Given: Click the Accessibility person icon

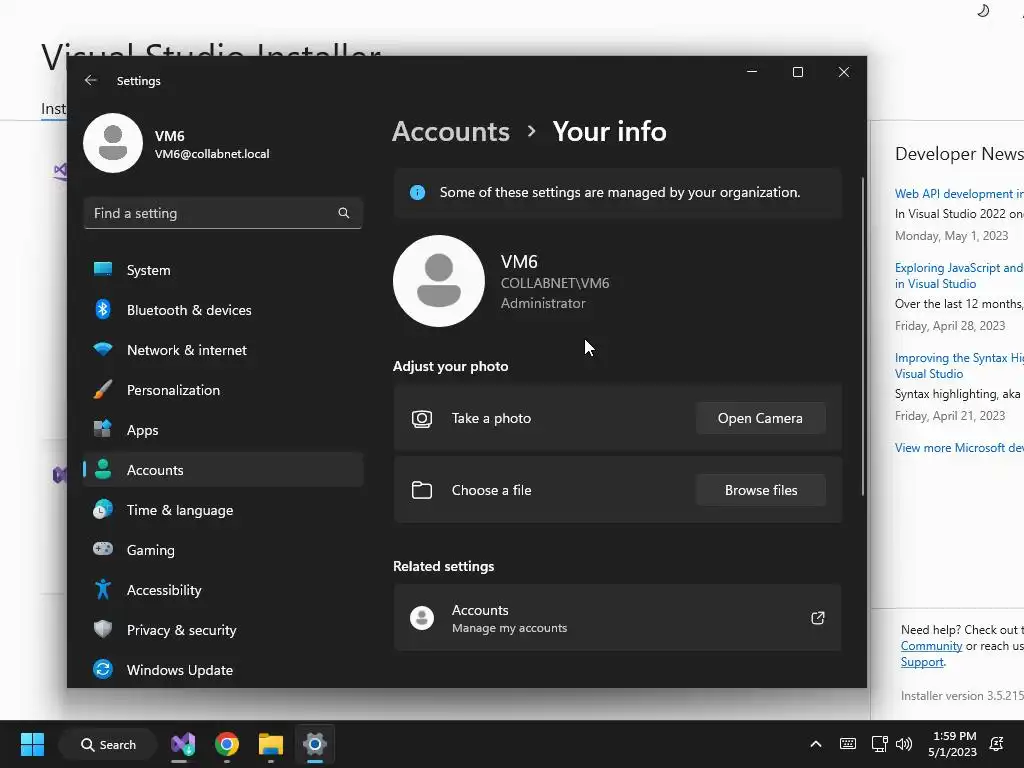Looking at the screenshot, I should point(103,589).
